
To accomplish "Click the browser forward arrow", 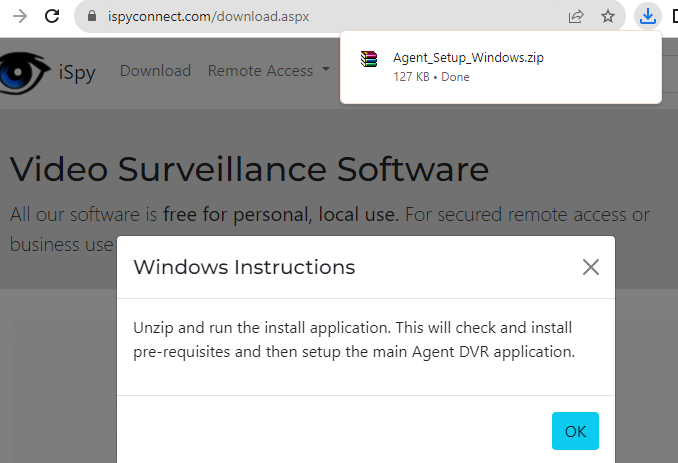I will (x=20, y=16).
